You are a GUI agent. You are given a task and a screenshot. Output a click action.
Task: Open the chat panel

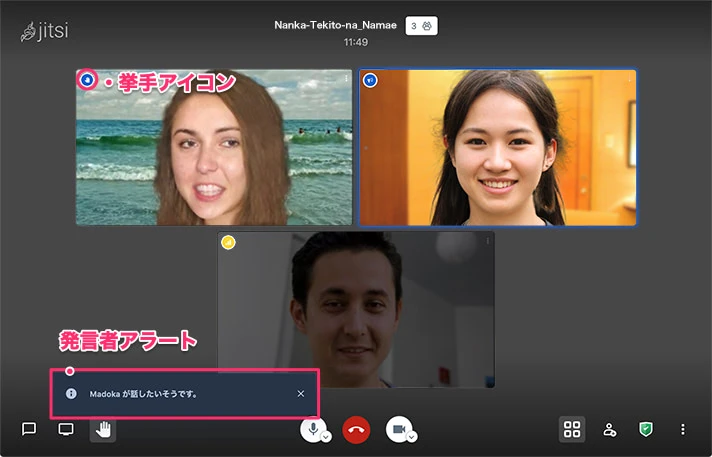coord(29,429)
